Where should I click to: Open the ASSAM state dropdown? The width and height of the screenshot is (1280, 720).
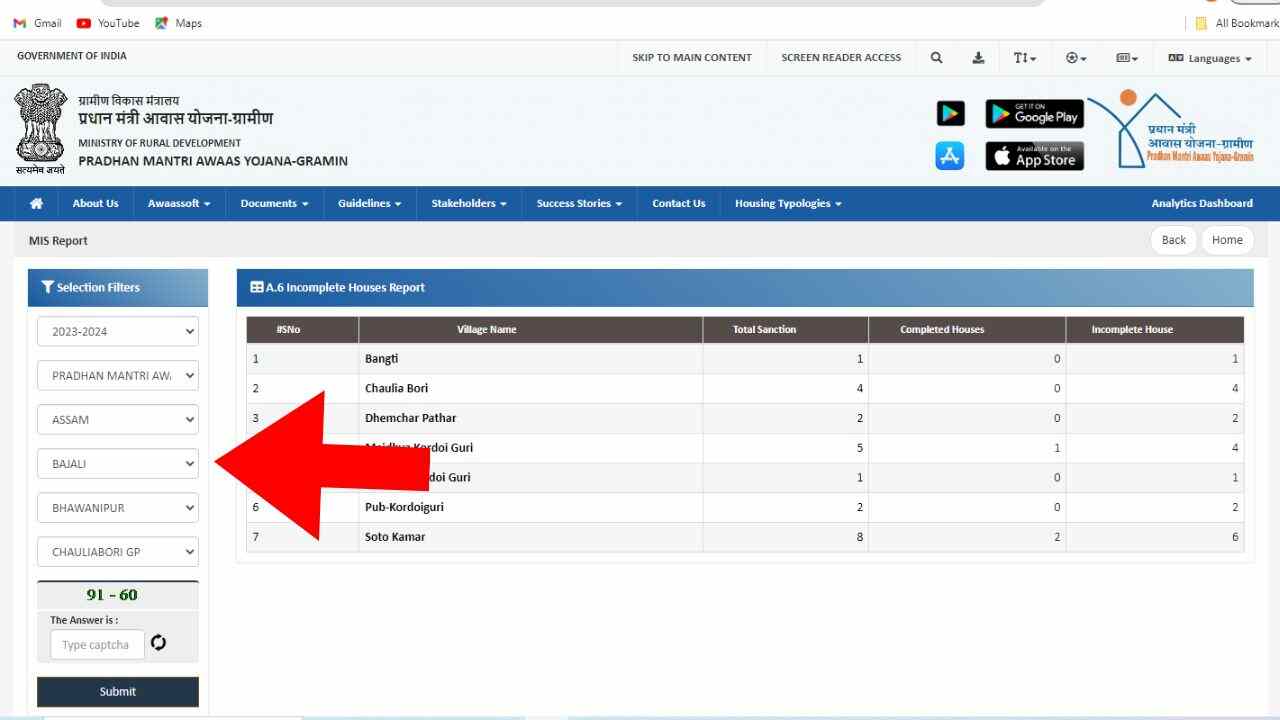coord(118,420)
